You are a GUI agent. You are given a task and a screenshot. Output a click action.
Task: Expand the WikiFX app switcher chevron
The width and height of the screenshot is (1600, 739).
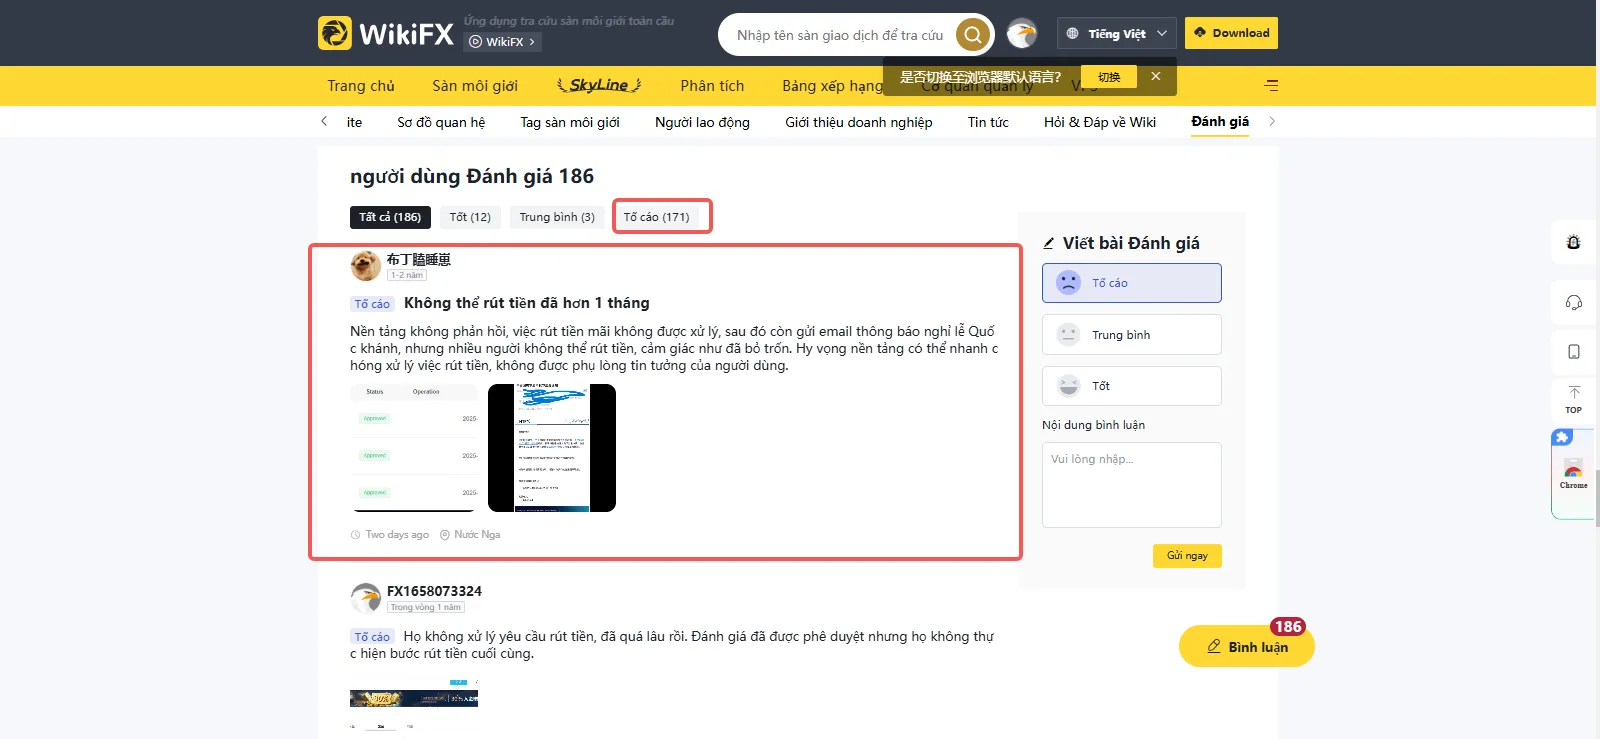coord(532,42)
